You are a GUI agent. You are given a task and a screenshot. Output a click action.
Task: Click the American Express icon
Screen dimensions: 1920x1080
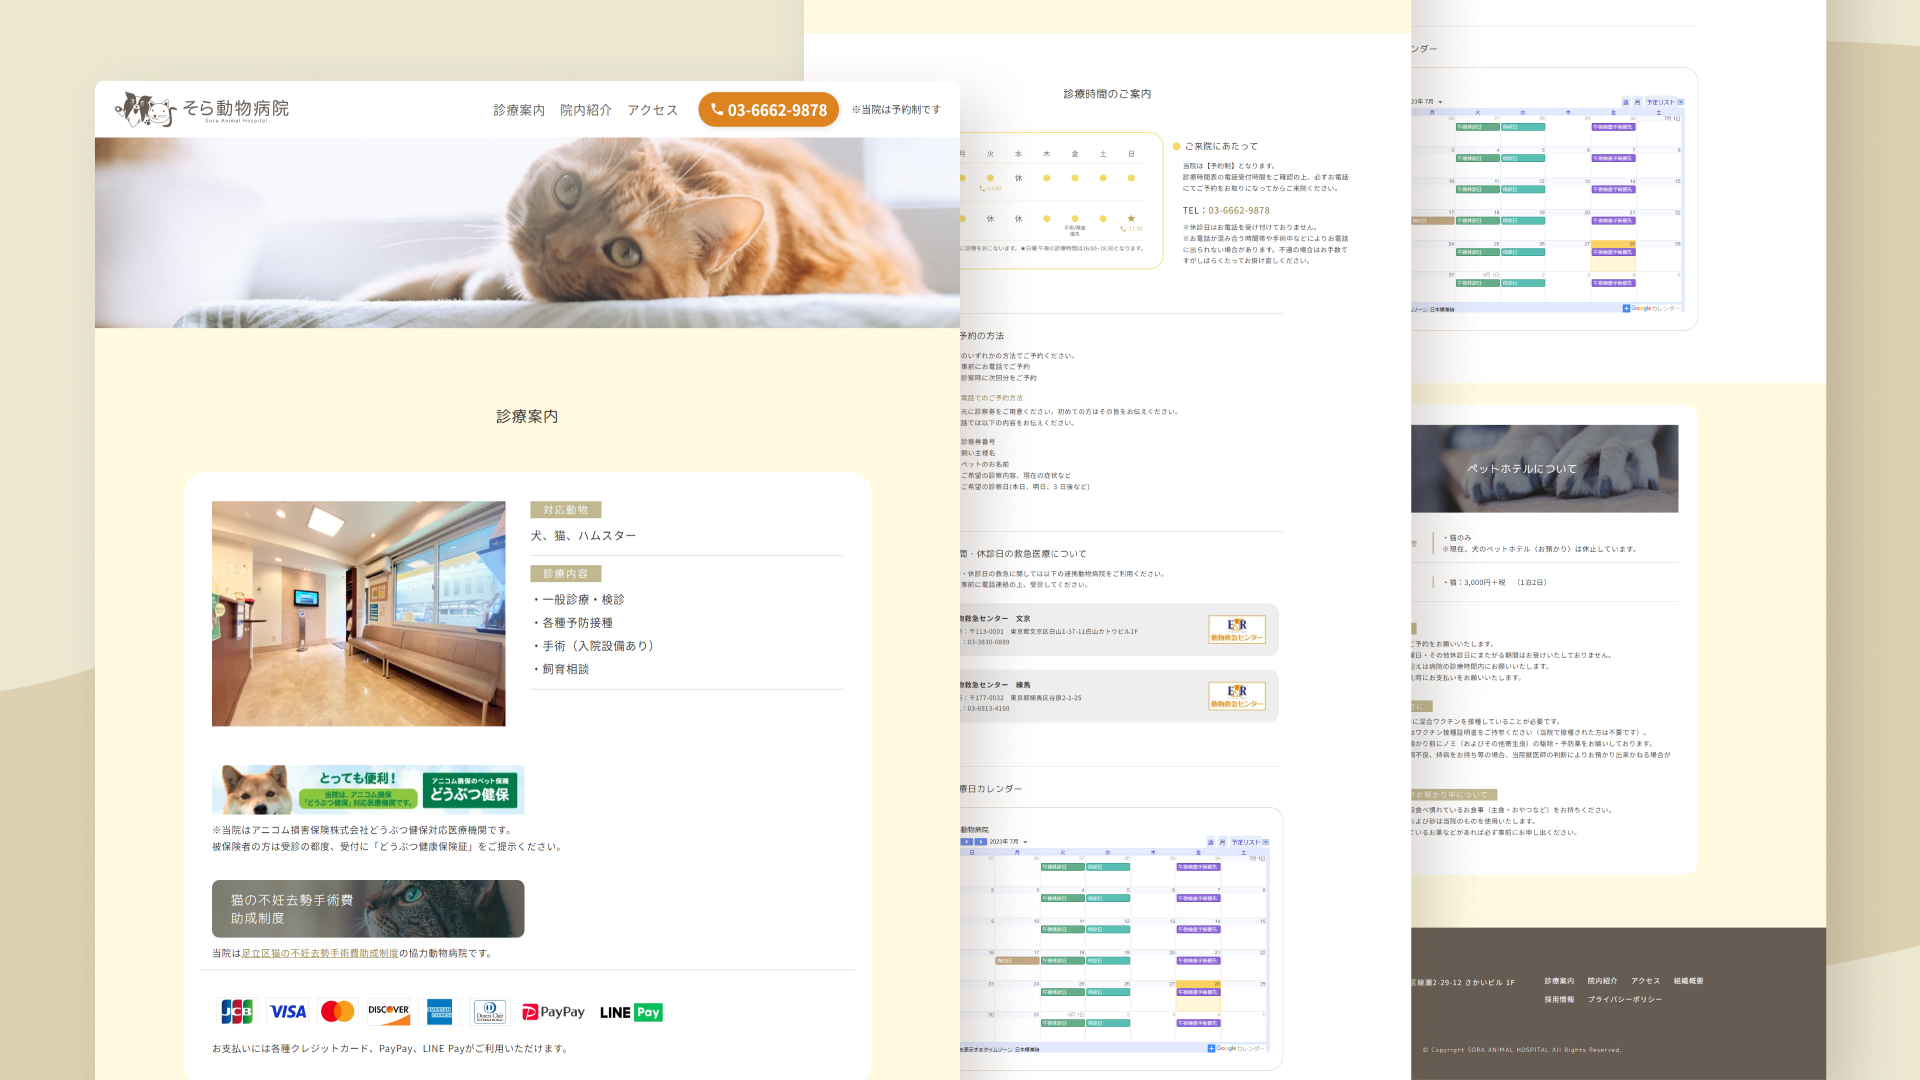439,1011
